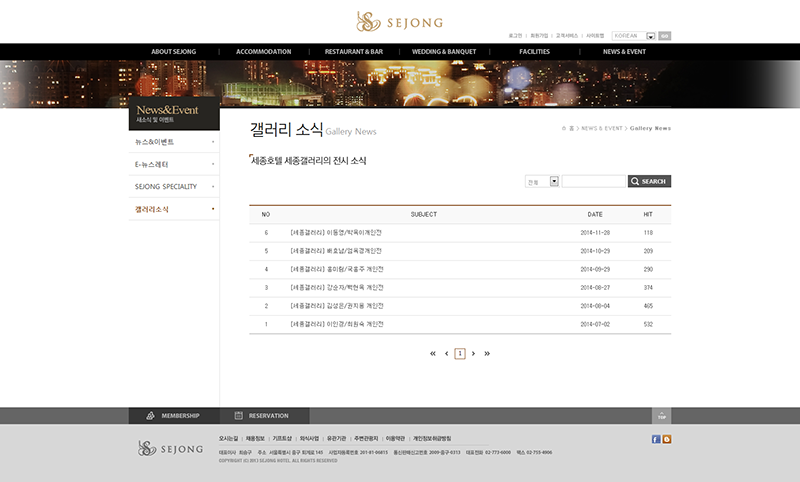Click the SUBJECT column header
Image resolution: width=800 pixels, height=482 pixels.
[x=424, y=215]
